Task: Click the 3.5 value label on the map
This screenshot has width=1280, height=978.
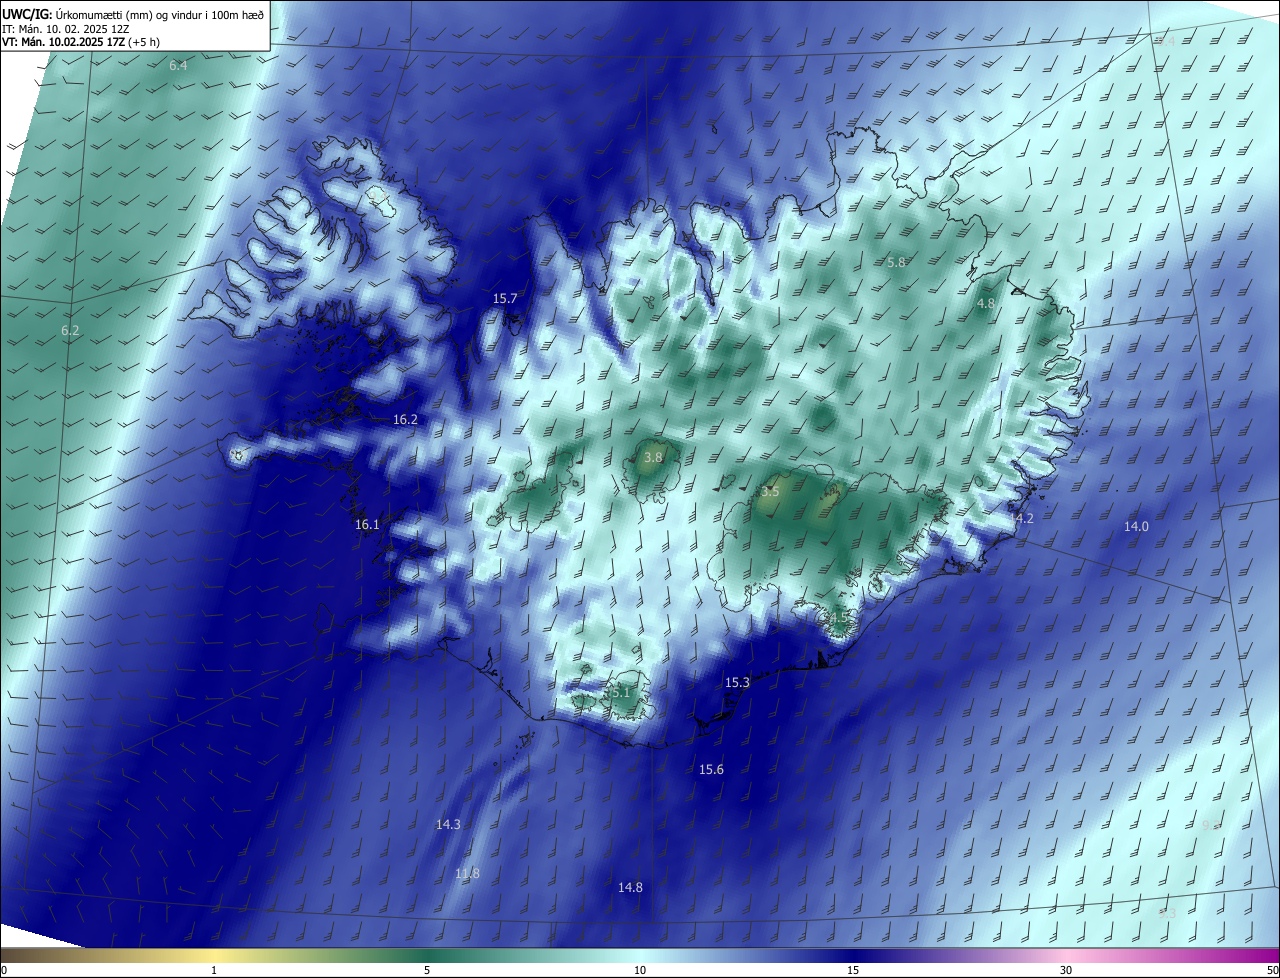Action: point(770,492)
